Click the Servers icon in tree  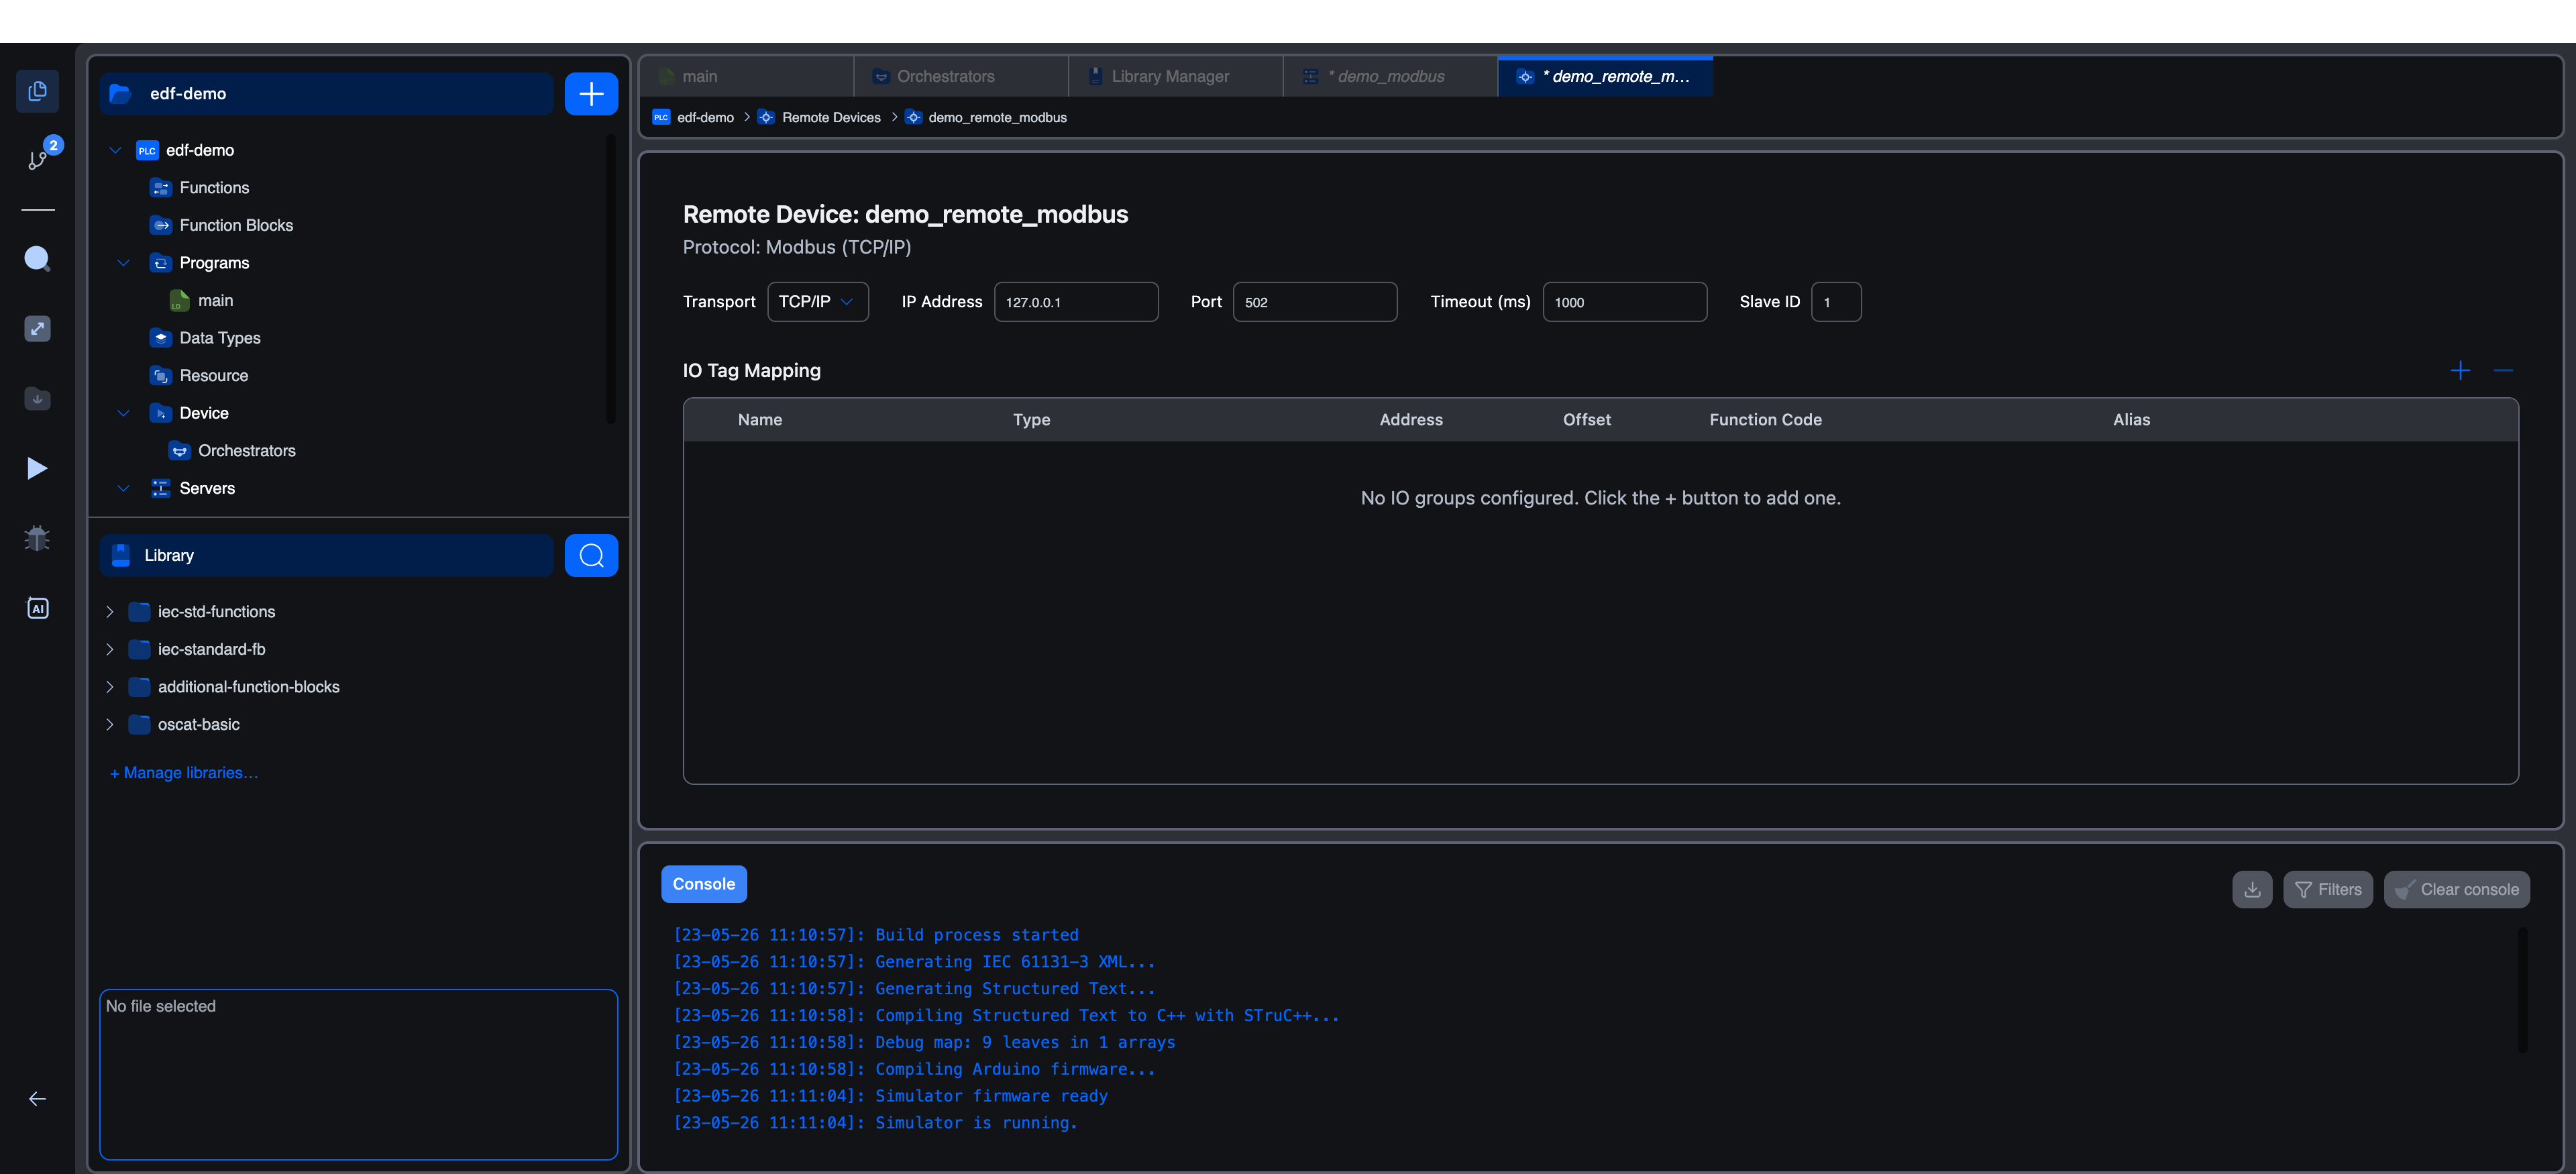tap(160, 488)
